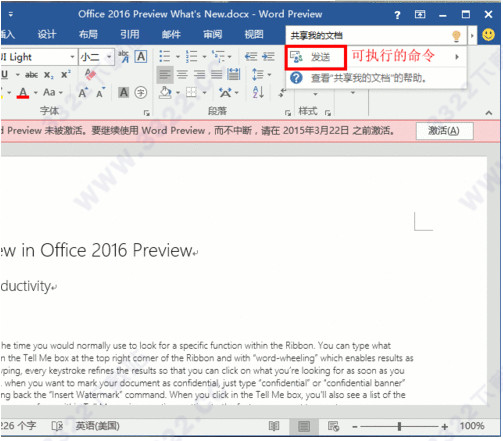Increase paragraph indent
This screenshot has width=503, height=441.
(268, 57)
